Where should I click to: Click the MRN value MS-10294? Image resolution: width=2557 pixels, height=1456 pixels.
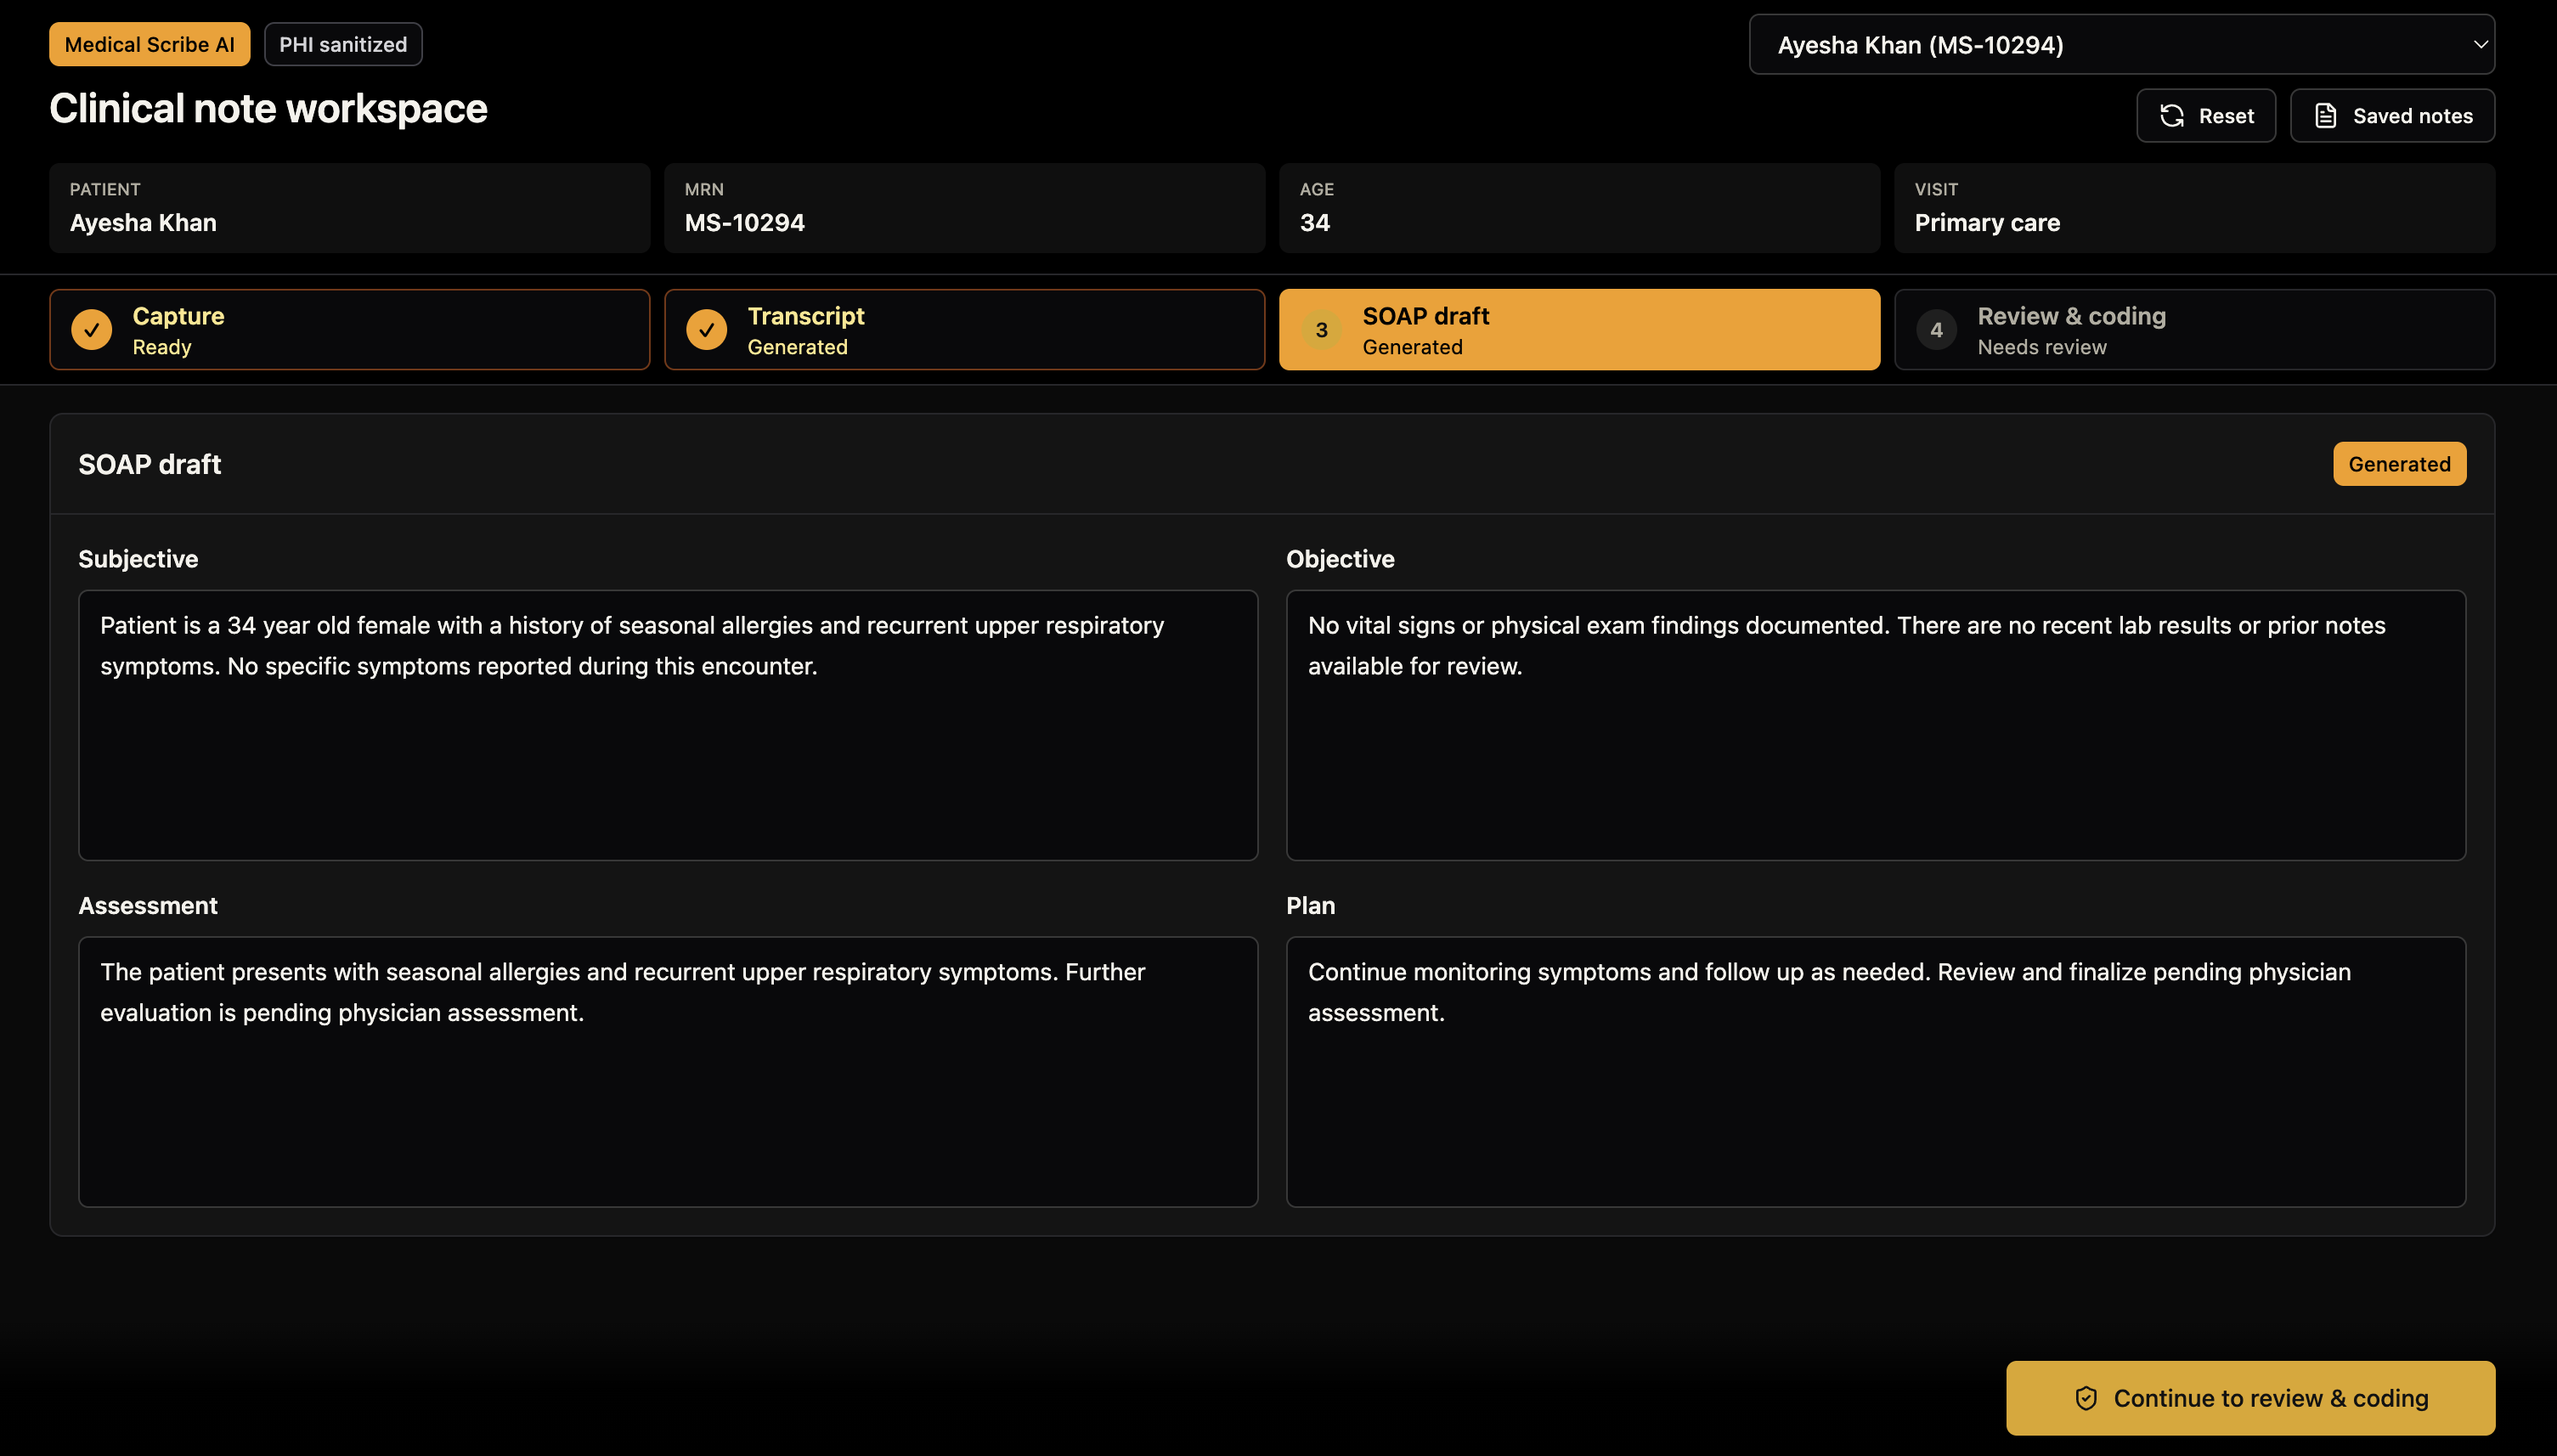pyautogui.click(x=744, y=223)
